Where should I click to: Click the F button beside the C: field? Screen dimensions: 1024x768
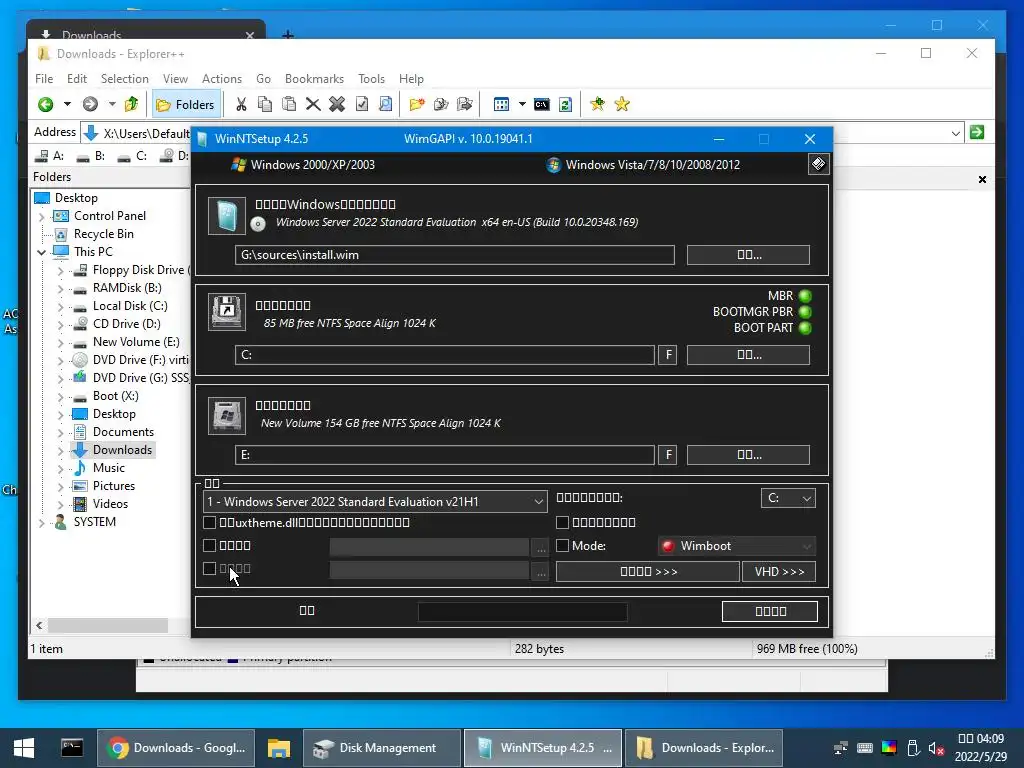[x=667, y=355]
